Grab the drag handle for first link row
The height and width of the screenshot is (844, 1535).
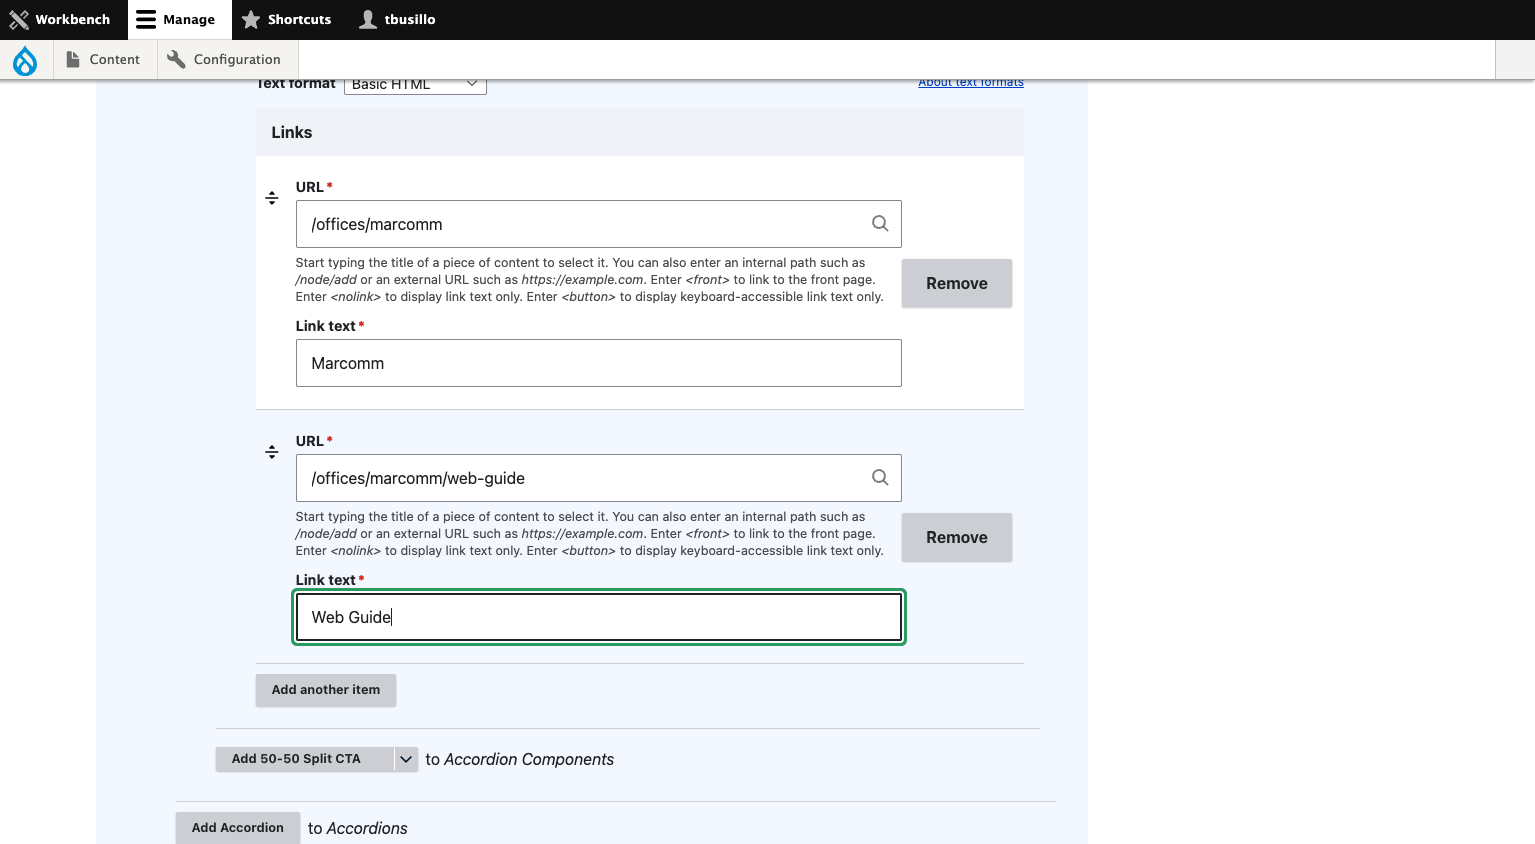point(272,198)
